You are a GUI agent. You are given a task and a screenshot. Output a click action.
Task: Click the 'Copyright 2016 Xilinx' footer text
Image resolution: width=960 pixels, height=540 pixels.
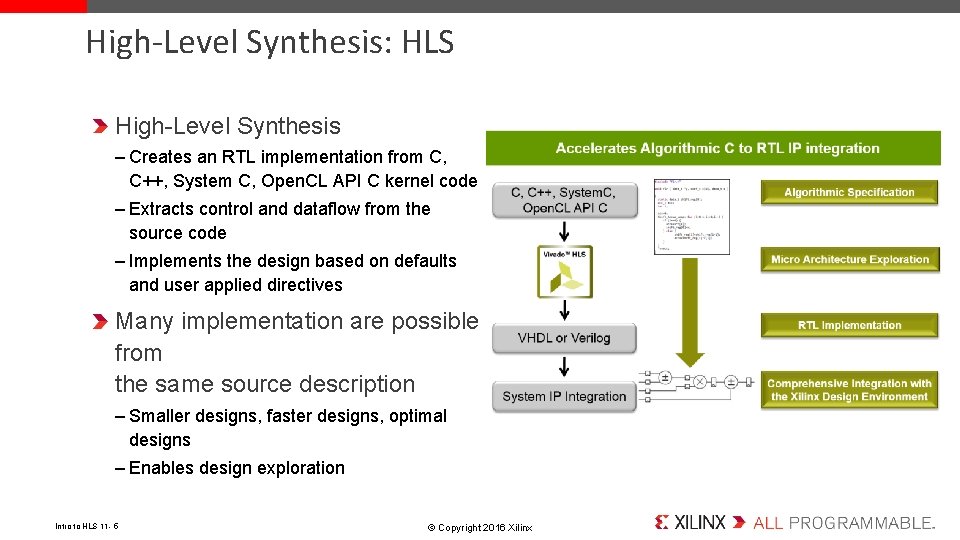[480, 527]
